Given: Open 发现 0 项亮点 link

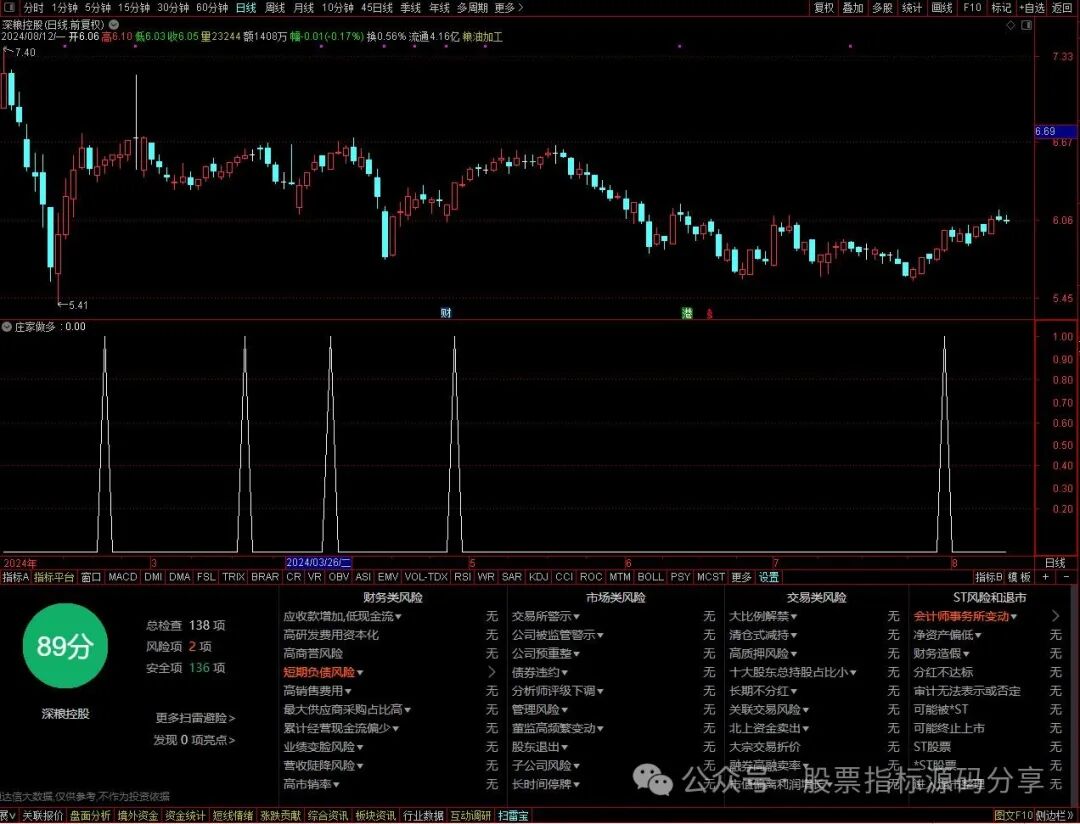Looking at the screenshot, I should point(194,740).
